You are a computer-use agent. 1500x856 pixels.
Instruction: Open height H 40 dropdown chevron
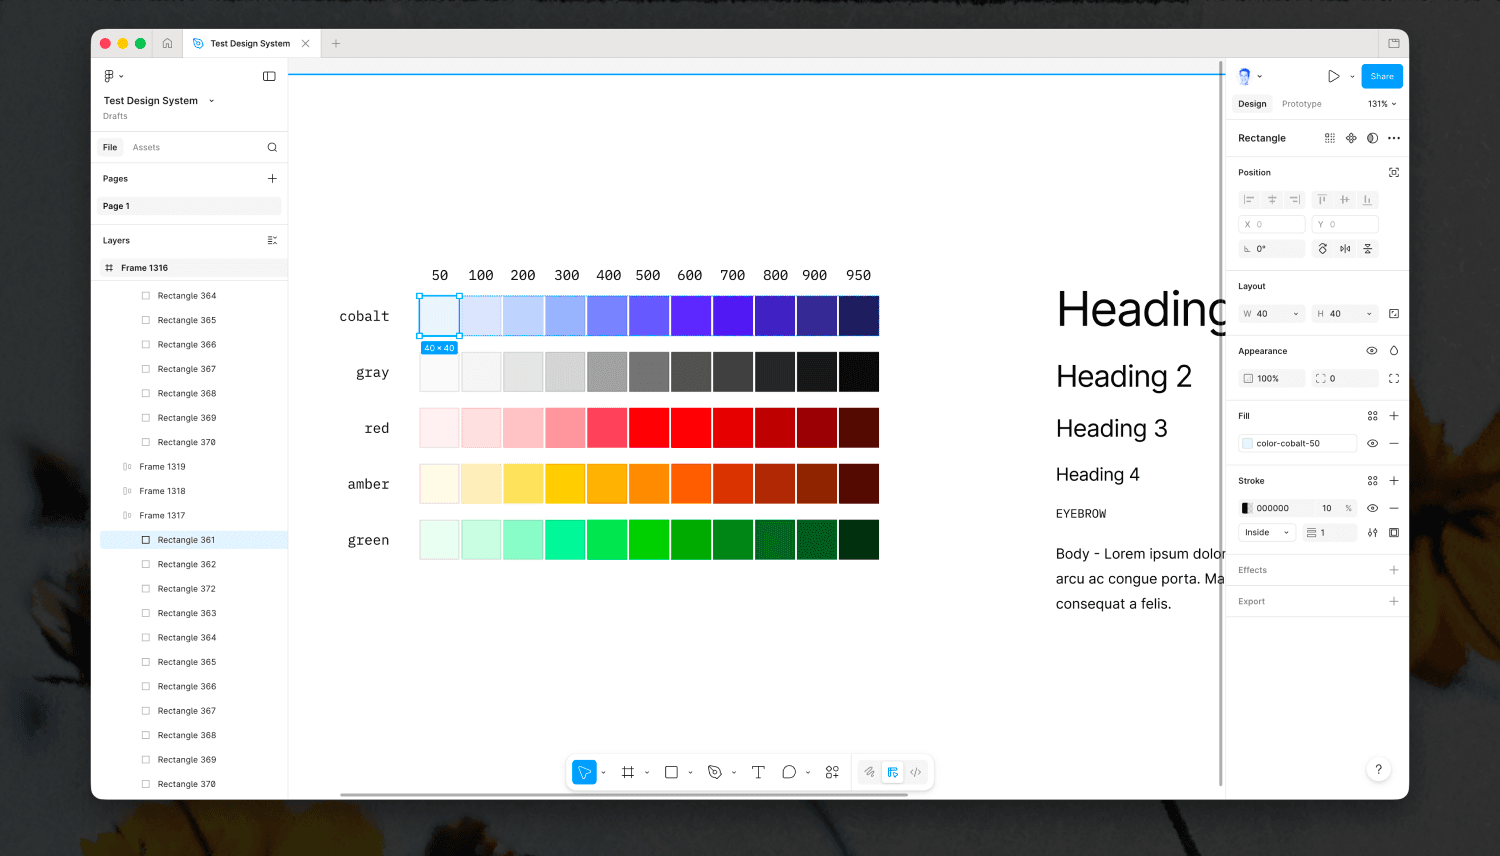coord(1369,314)
